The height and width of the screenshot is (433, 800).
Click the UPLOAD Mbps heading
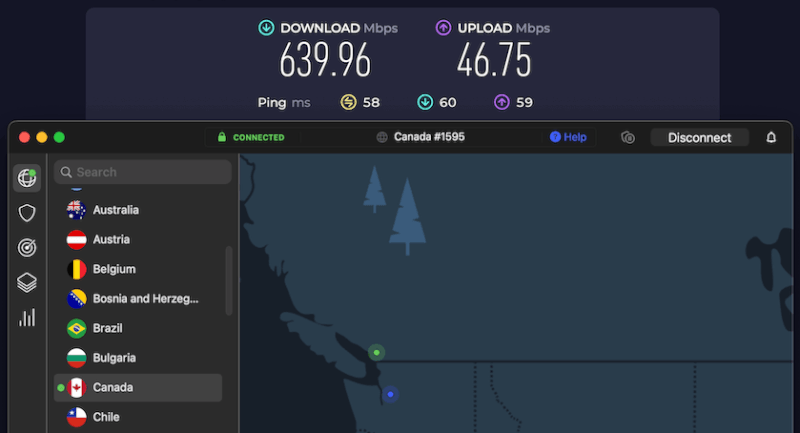pos(504,28)
